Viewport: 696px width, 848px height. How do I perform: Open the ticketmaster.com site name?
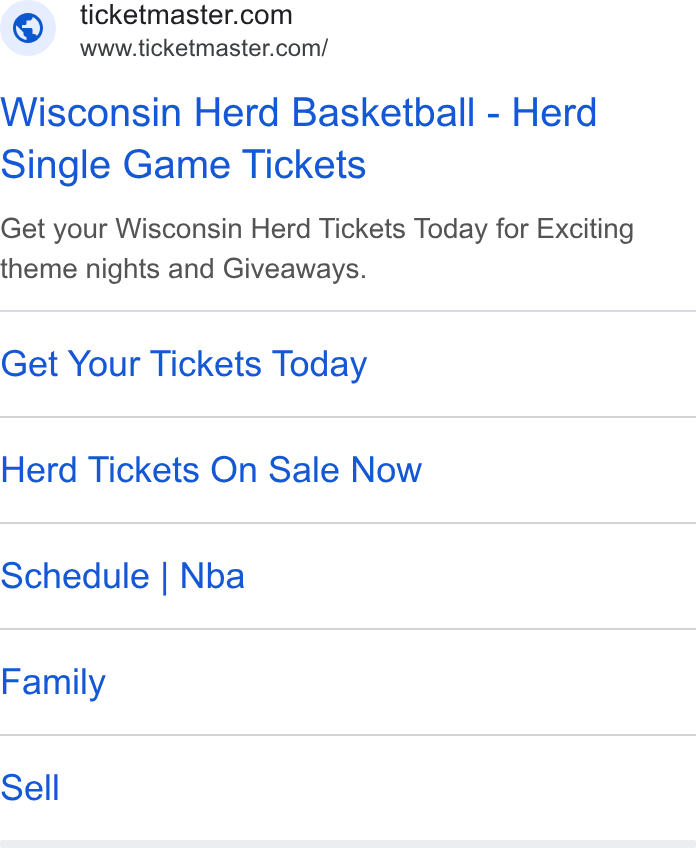186,15
